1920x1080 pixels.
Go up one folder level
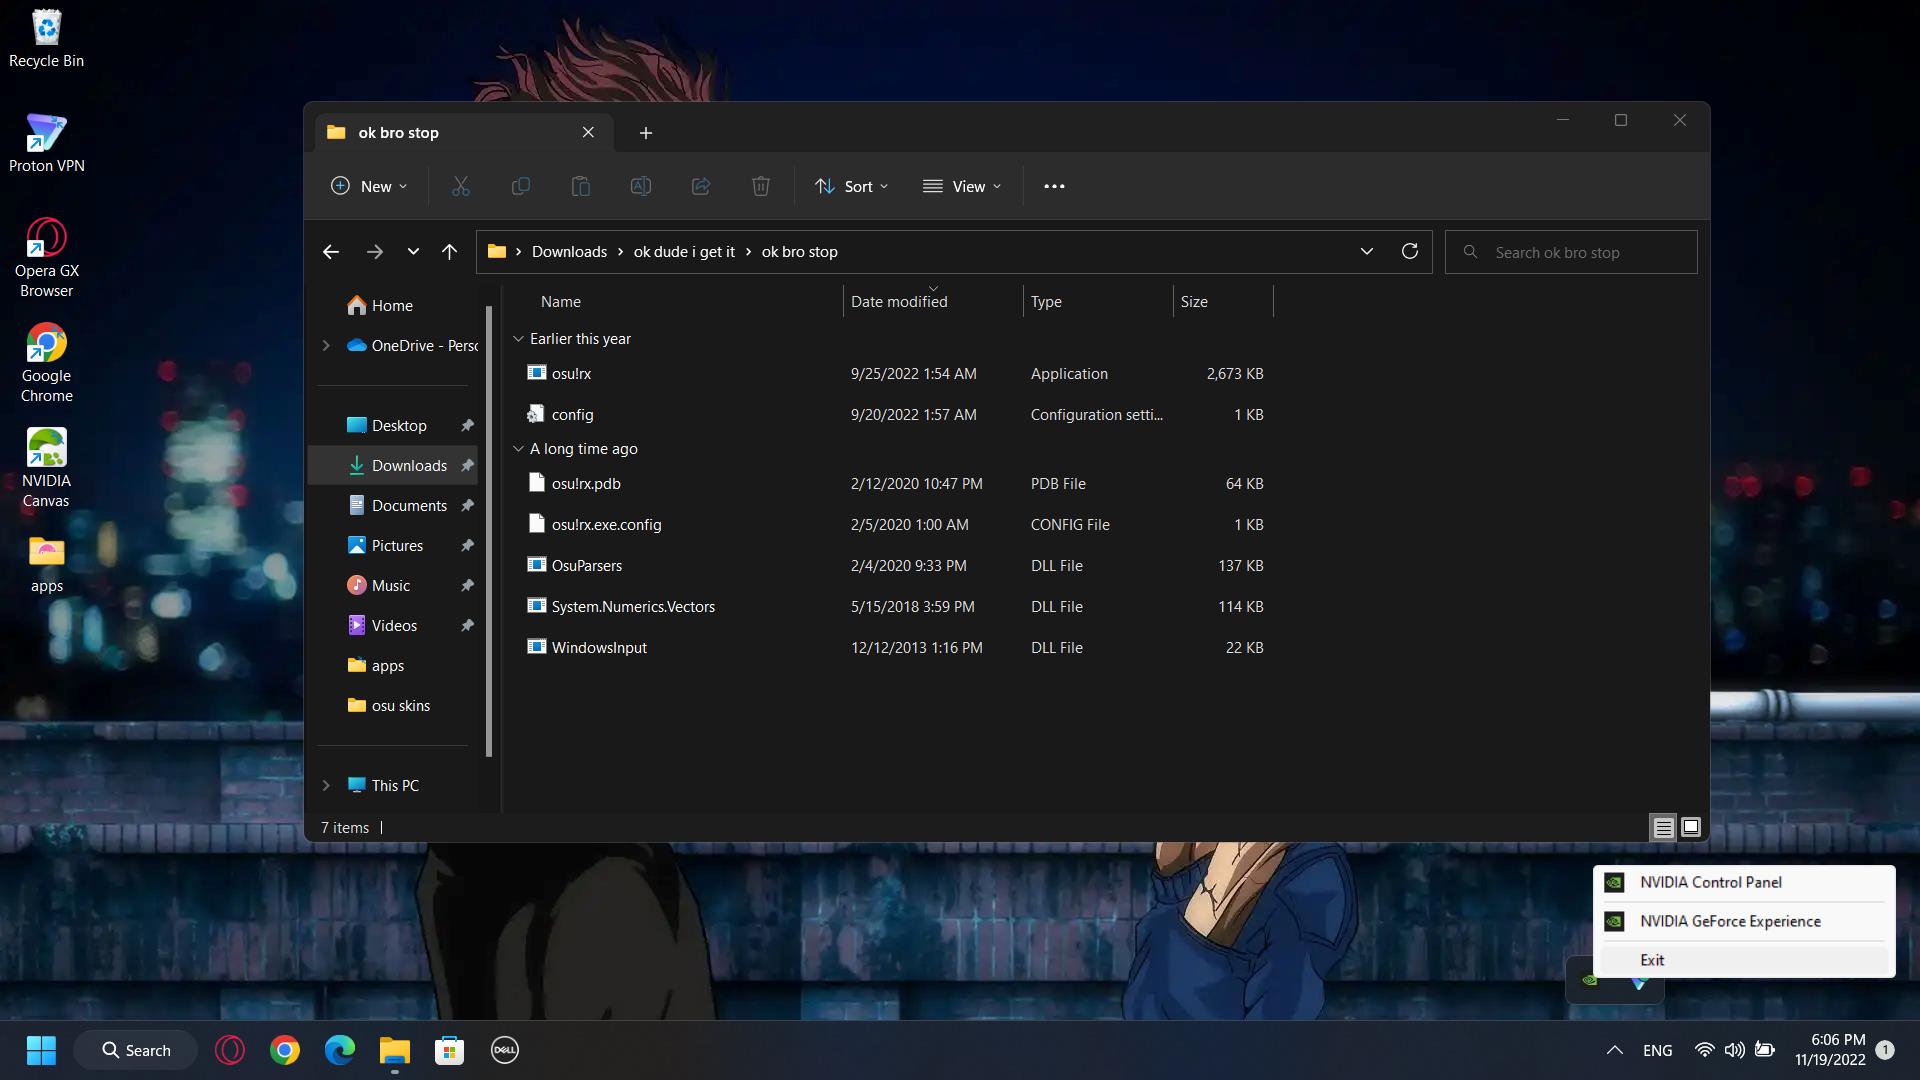(449, 252)
